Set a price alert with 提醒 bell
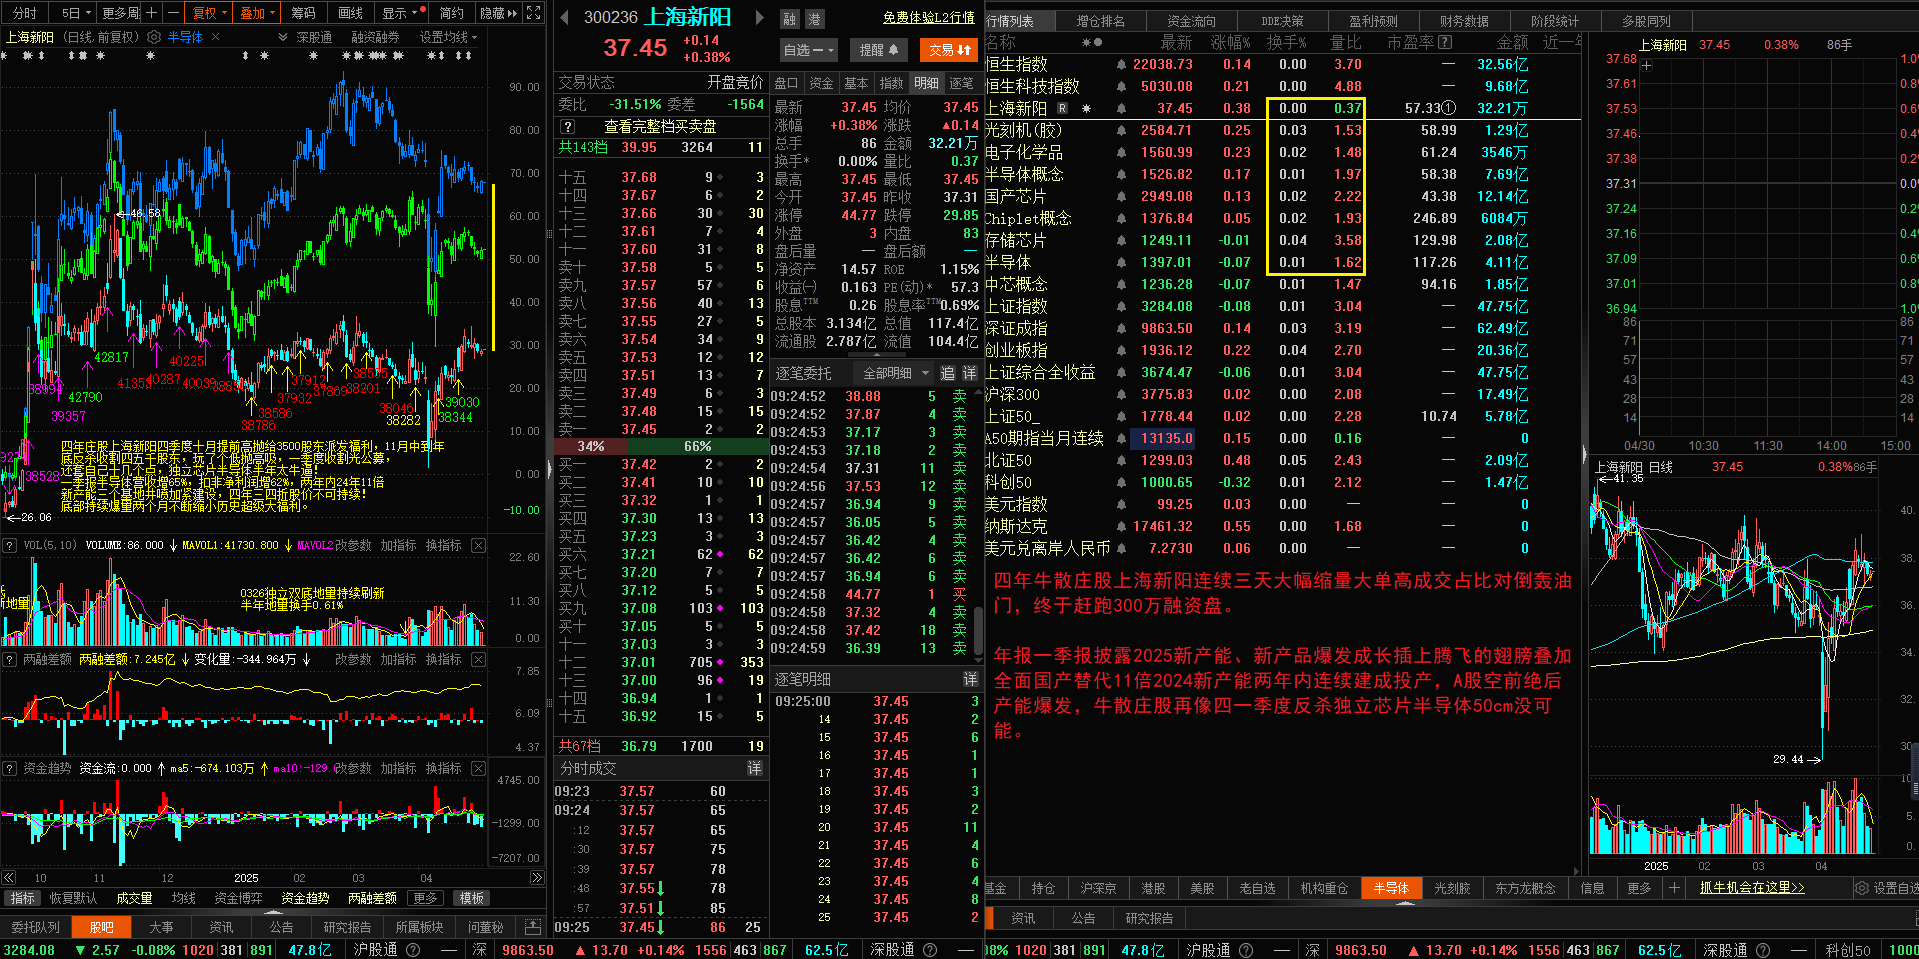Viewport: 1919px width, 959px height. [879, 49]
